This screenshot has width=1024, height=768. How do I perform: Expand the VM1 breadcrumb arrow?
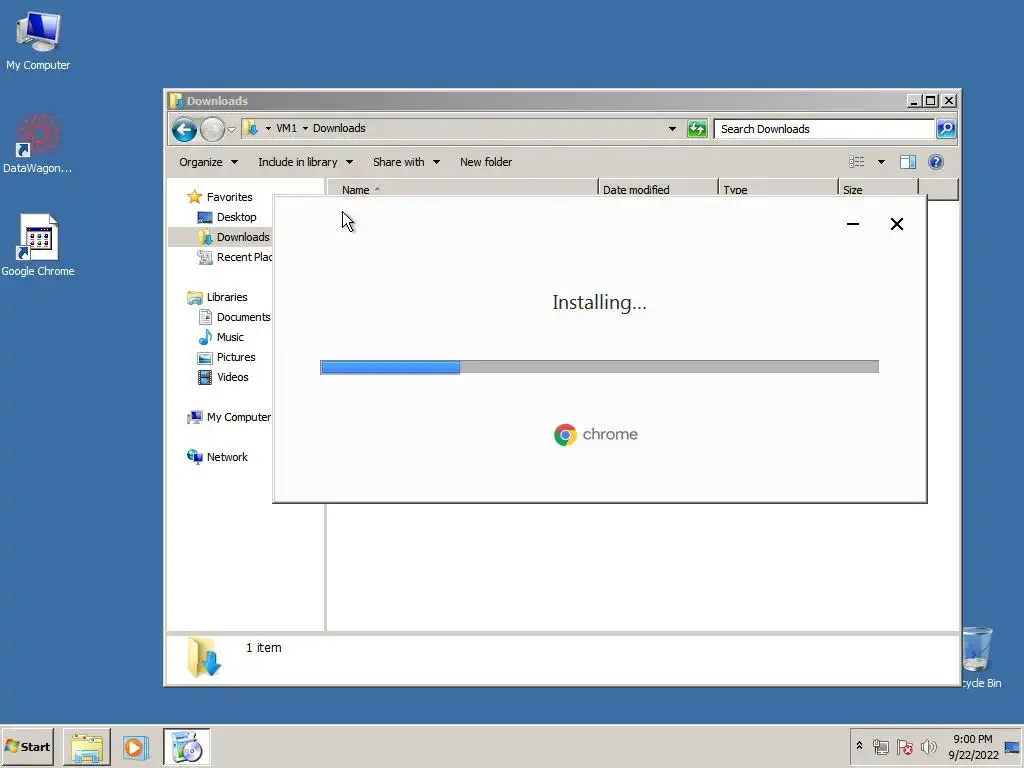pos(305,129)
